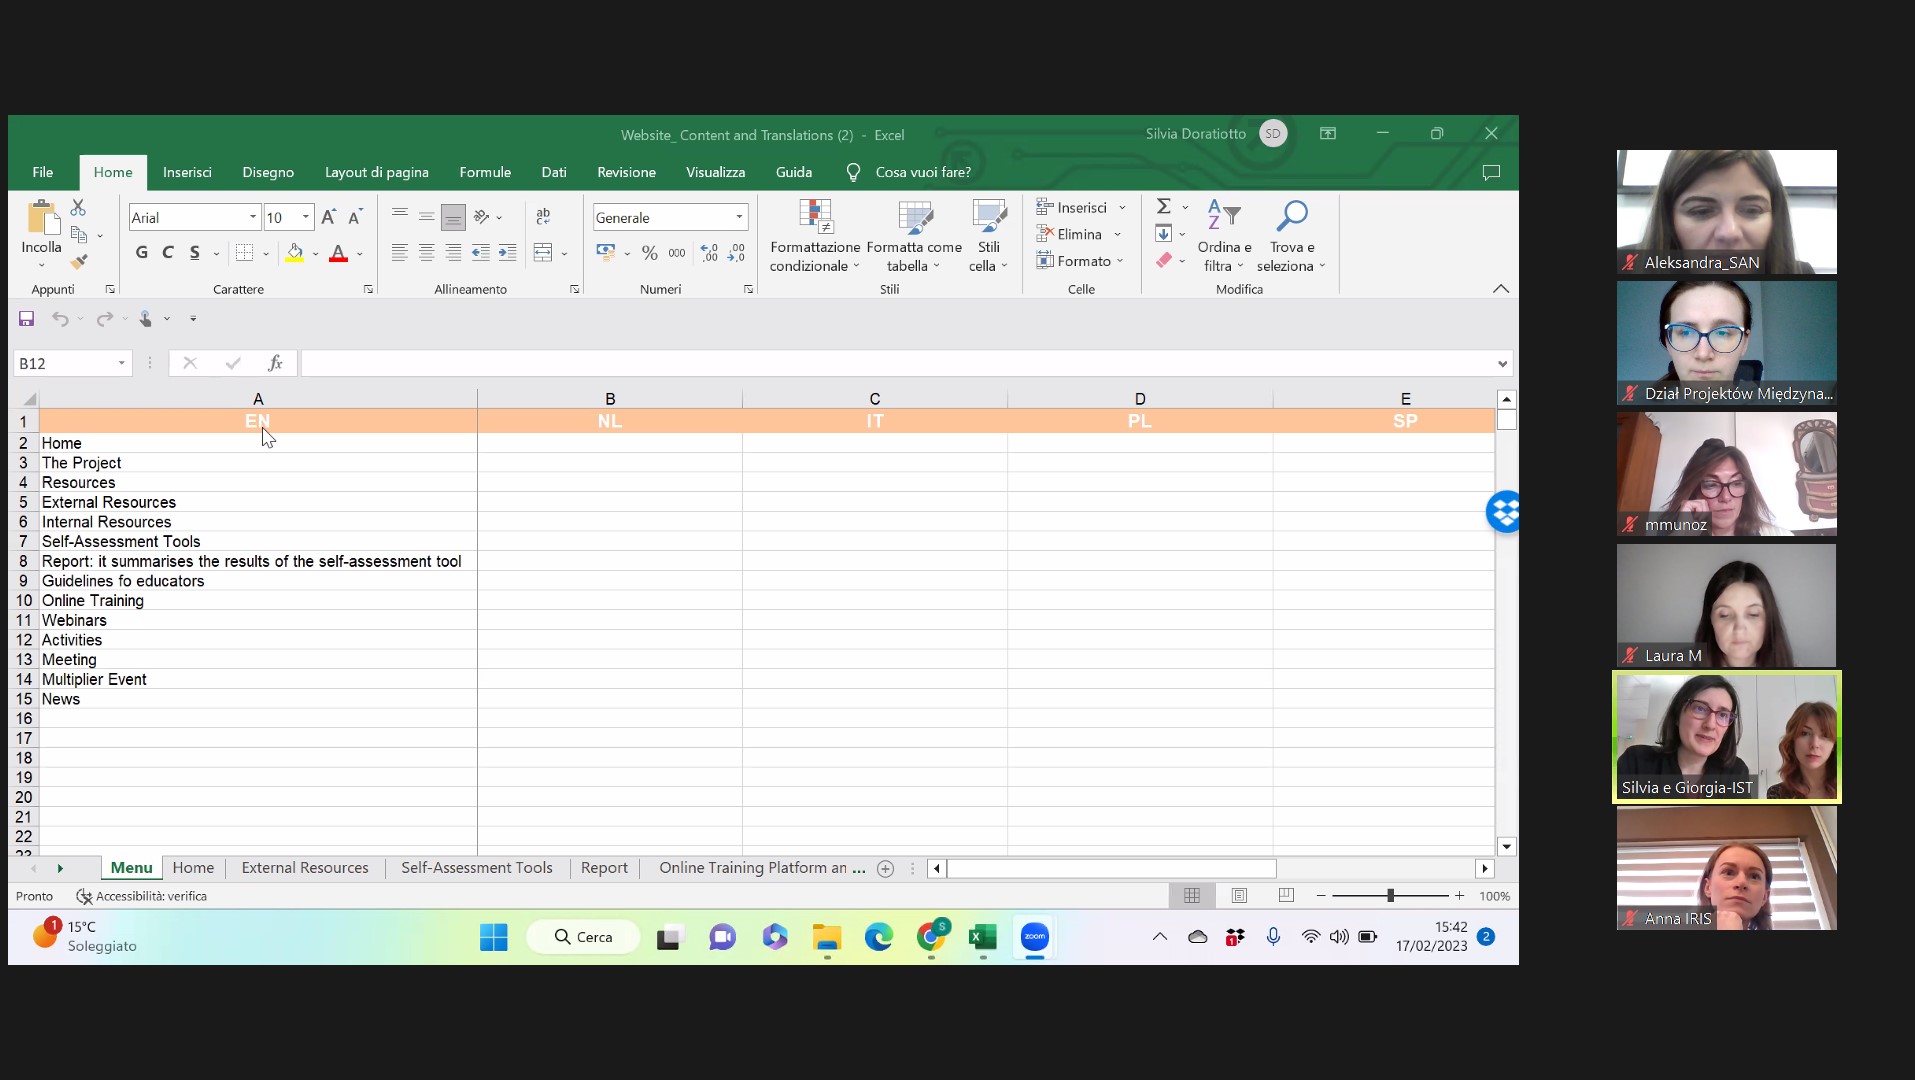Click the Fill down arrow icon

[x=1164, y=233]
